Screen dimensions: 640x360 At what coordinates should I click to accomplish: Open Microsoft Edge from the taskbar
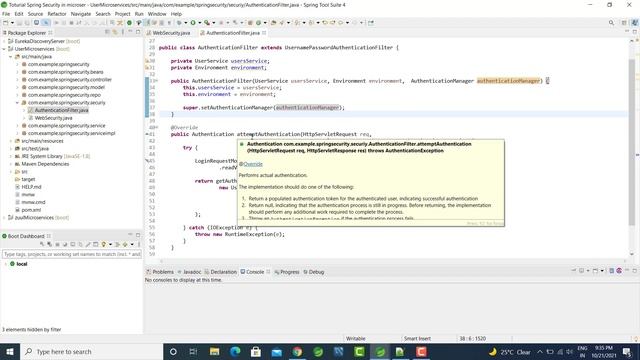235,351
